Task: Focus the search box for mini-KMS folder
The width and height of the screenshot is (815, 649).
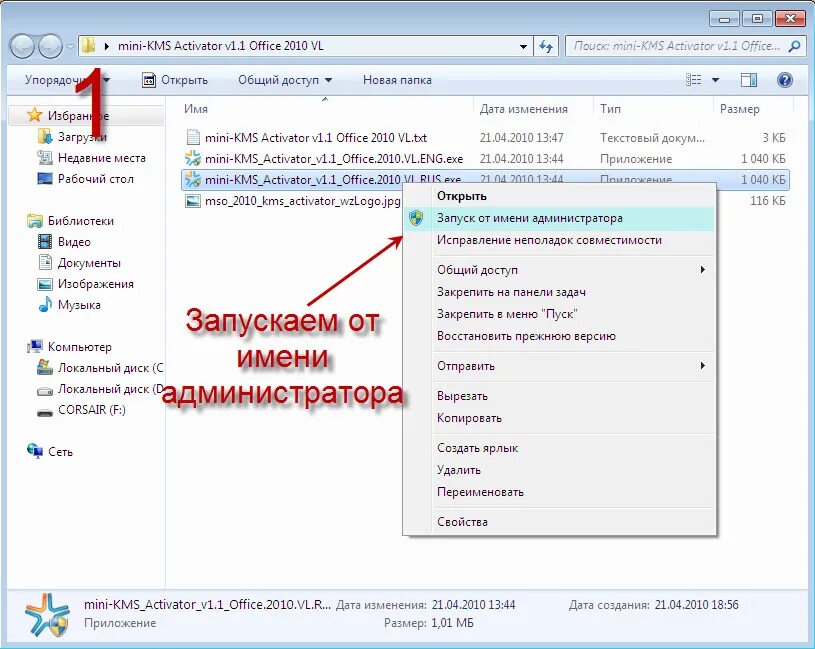Action: pyautogui.click(x=676, y=46)
